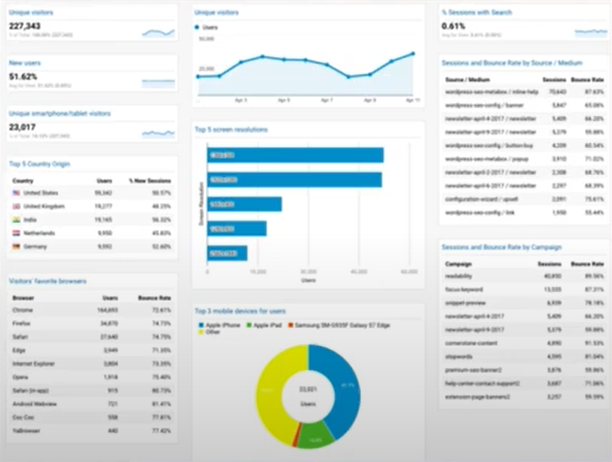Screen dimensions: 612x462
Task: Open Sessions and Bounce Rate by Source / Medium title
Action: pyautogui.click(x=512, y=63)
